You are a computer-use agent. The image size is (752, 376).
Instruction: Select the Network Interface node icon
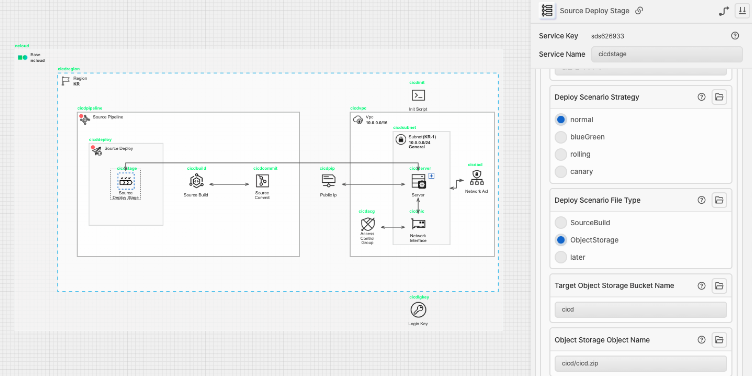click(418, 223)
